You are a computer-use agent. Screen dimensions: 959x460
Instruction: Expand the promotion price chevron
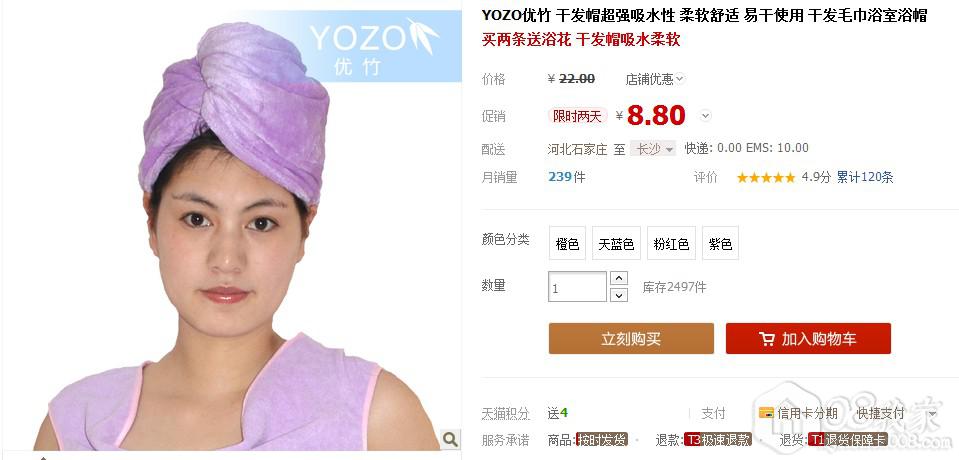[x=705, y=116]
